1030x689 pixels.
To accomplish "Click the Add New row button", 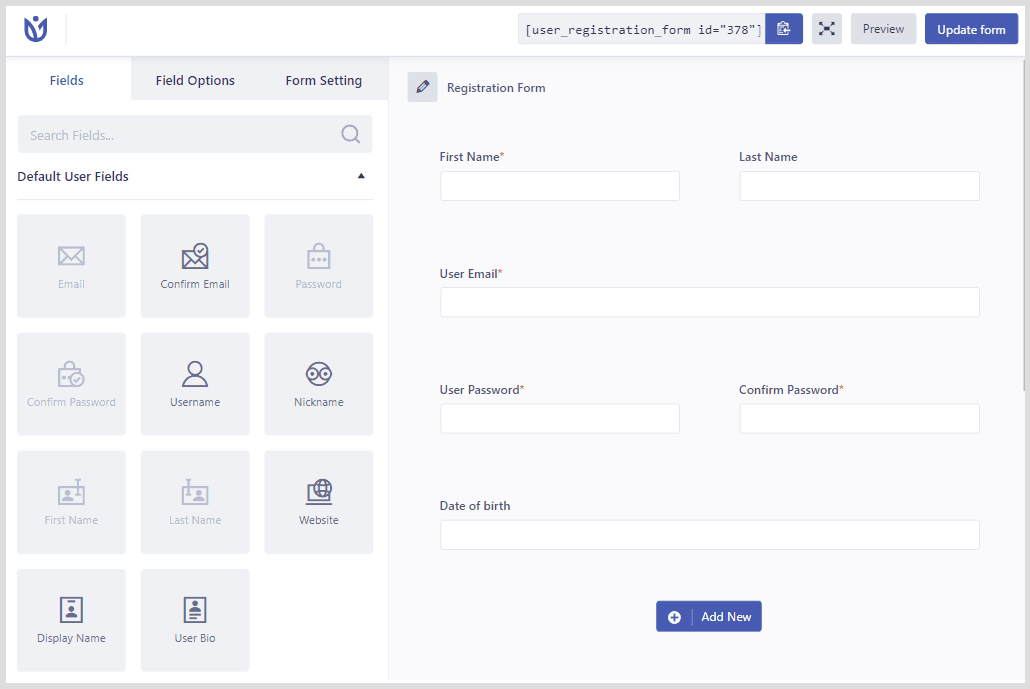I will (709, 616).
